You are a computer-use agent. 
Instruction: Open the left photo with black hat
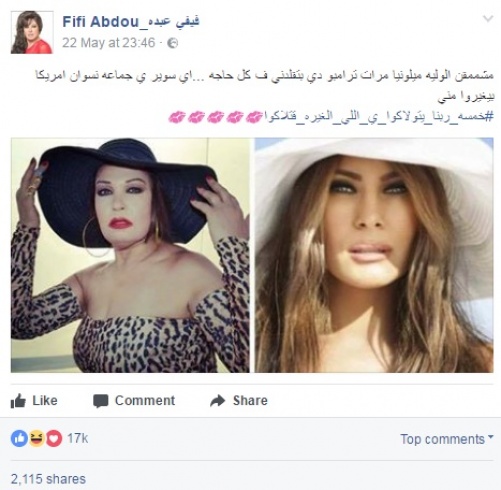[130, 255]
